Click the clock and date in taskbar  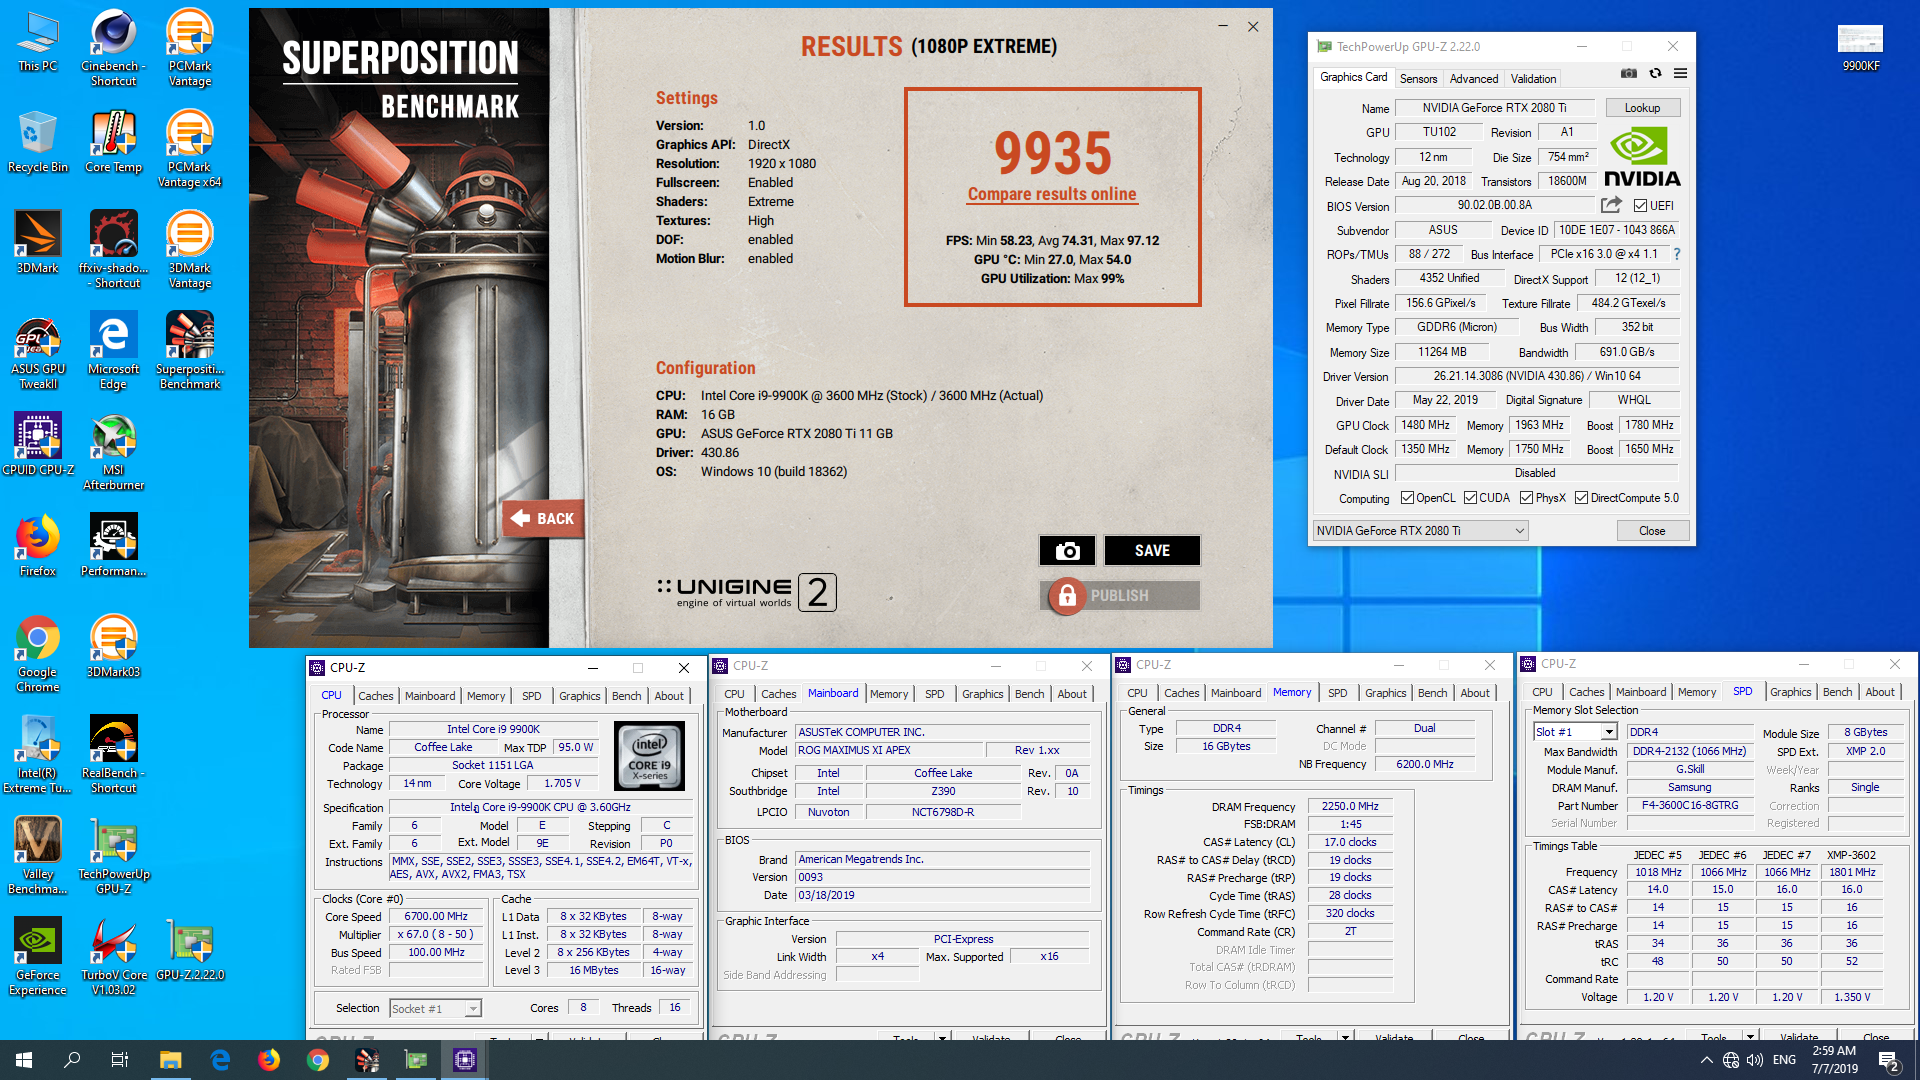[1834, 1060]
